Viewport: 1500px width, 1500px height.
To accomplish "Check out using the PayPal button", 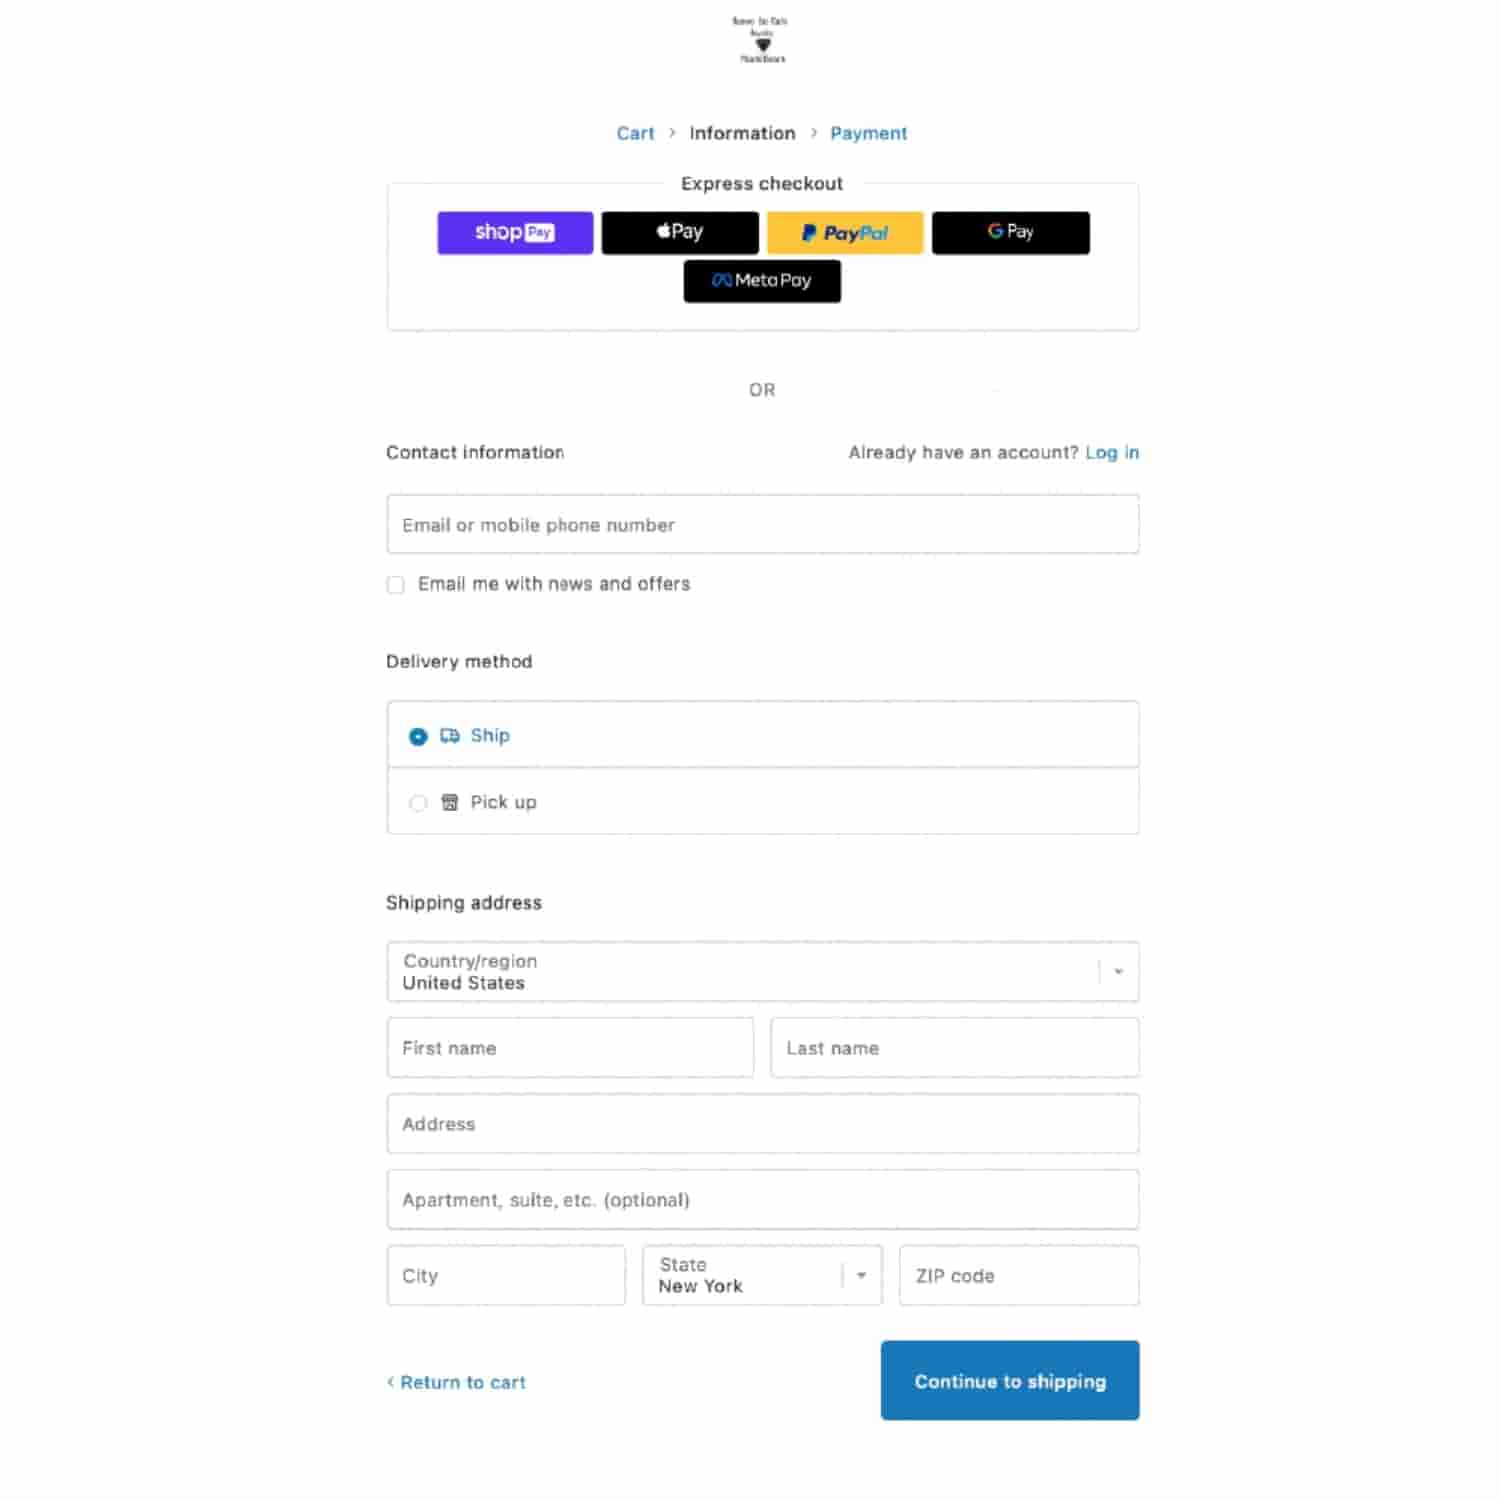I will point(845,232).
